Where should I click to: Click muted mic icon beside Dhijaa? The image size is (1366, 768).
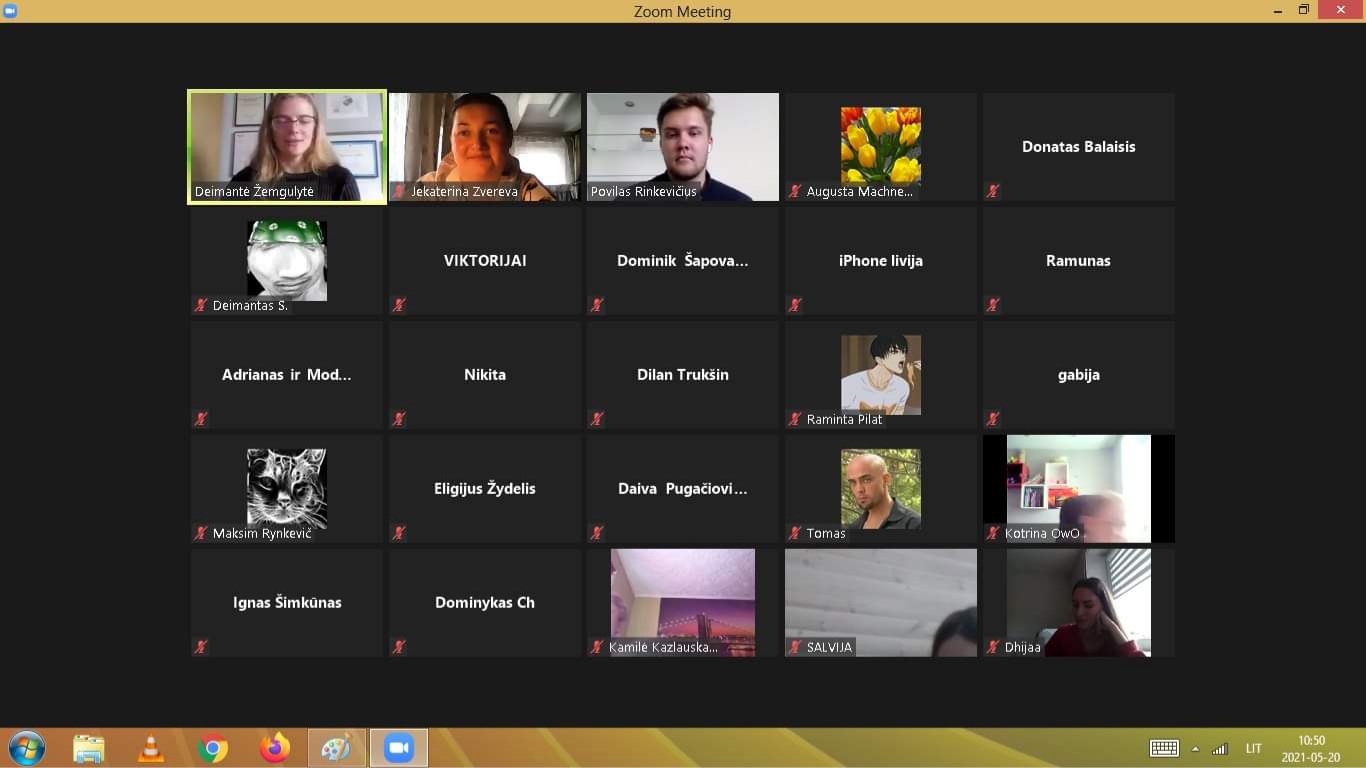(x=993, y=647)
